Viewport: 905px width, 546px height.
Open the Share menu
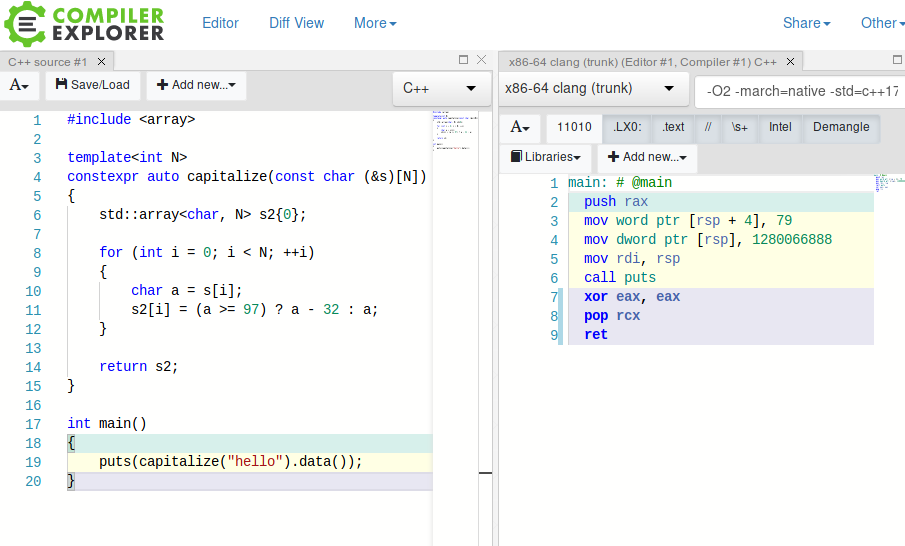pyautogui.click(x=806, y=23)
